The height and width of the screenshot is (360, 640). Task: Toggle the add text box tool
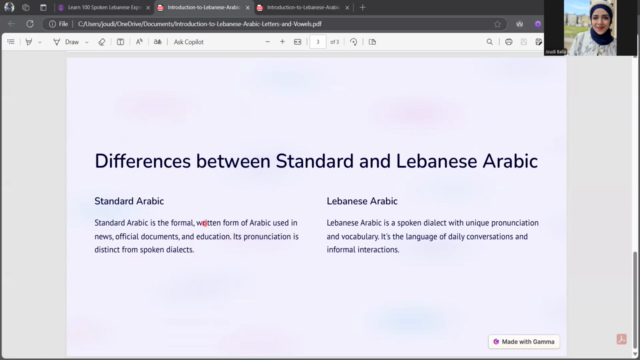pos(120,42)
